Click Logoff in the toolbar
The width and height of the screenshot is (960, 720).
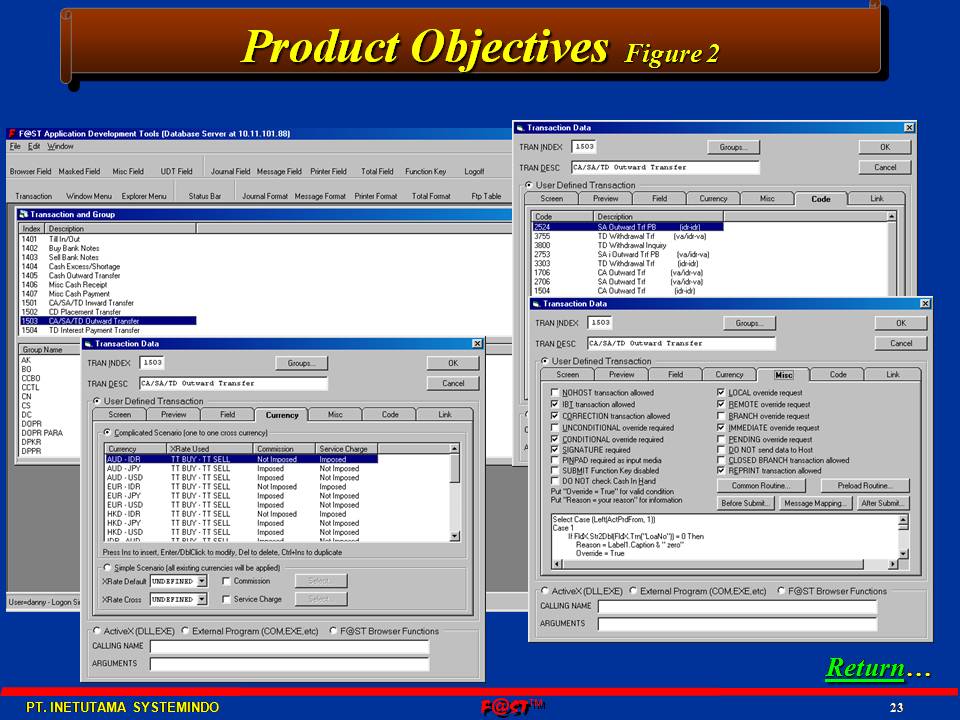474,171
